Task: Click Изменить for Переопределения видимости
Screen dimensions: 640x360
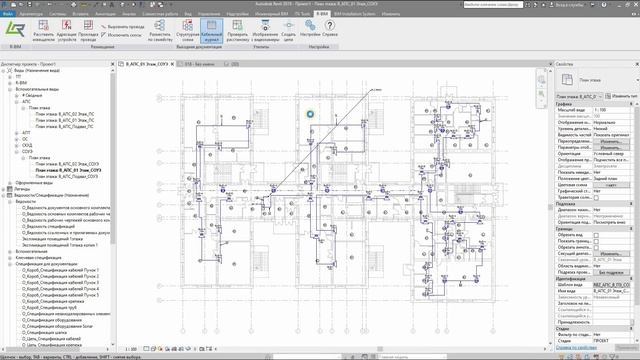Action: pyautogui.click(x=611, y=141)
